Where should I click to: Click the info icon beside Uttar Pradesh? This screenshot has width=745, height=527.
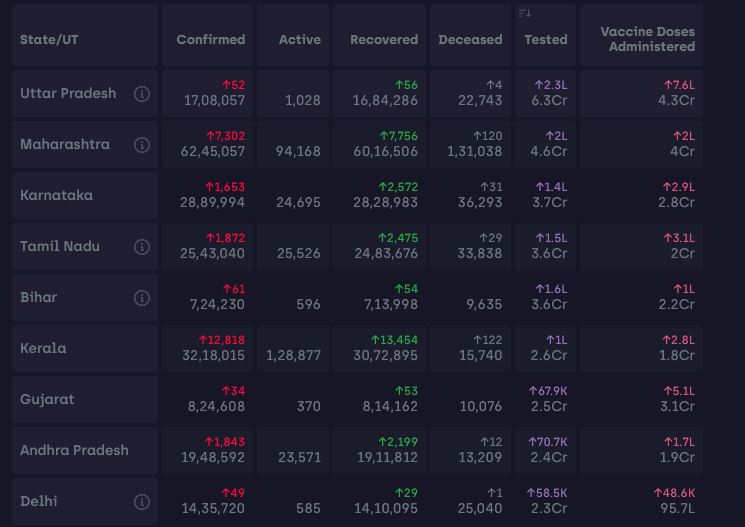click(142, 94)
